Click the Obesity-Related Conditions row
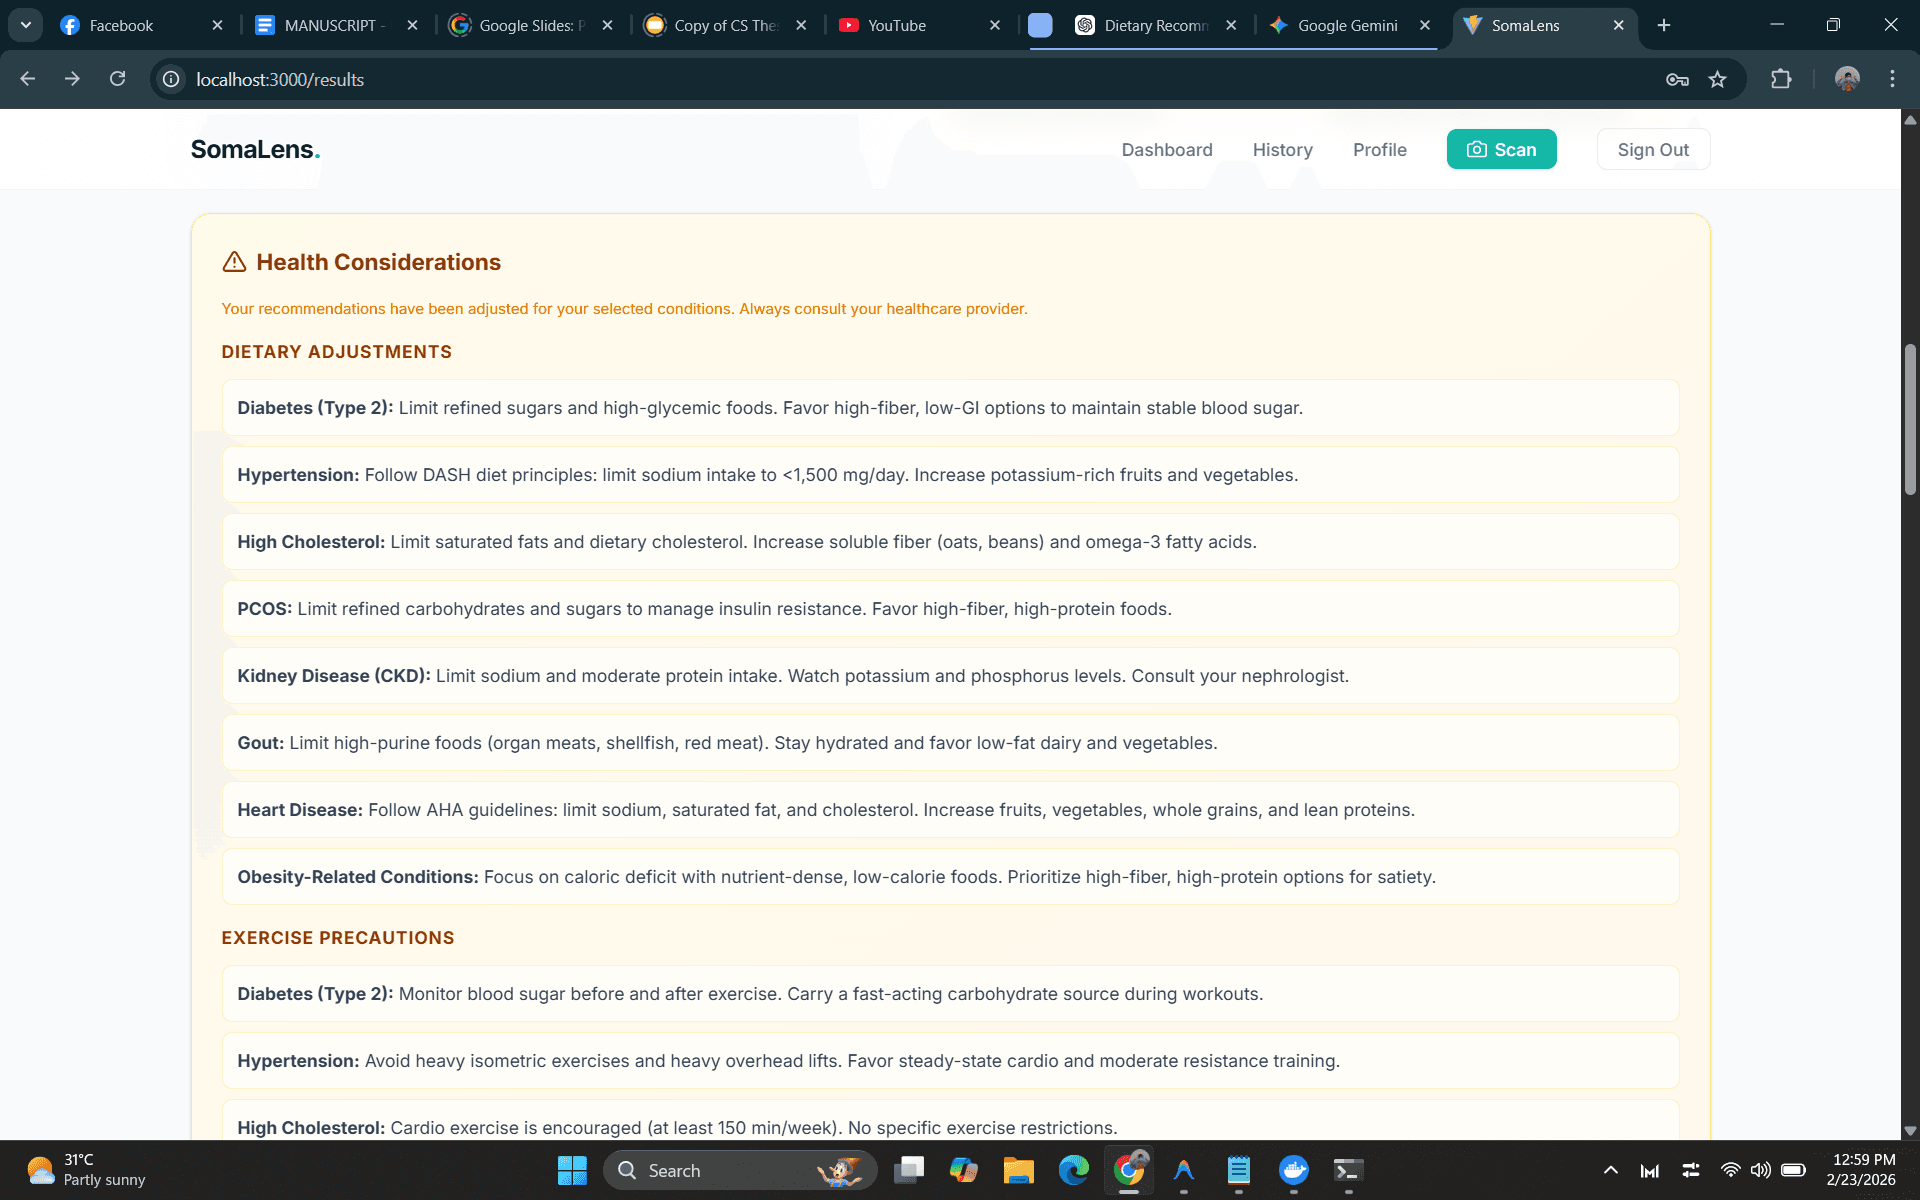Image resolution: width=1920 pixels, height=1200 pixels. 950,876
